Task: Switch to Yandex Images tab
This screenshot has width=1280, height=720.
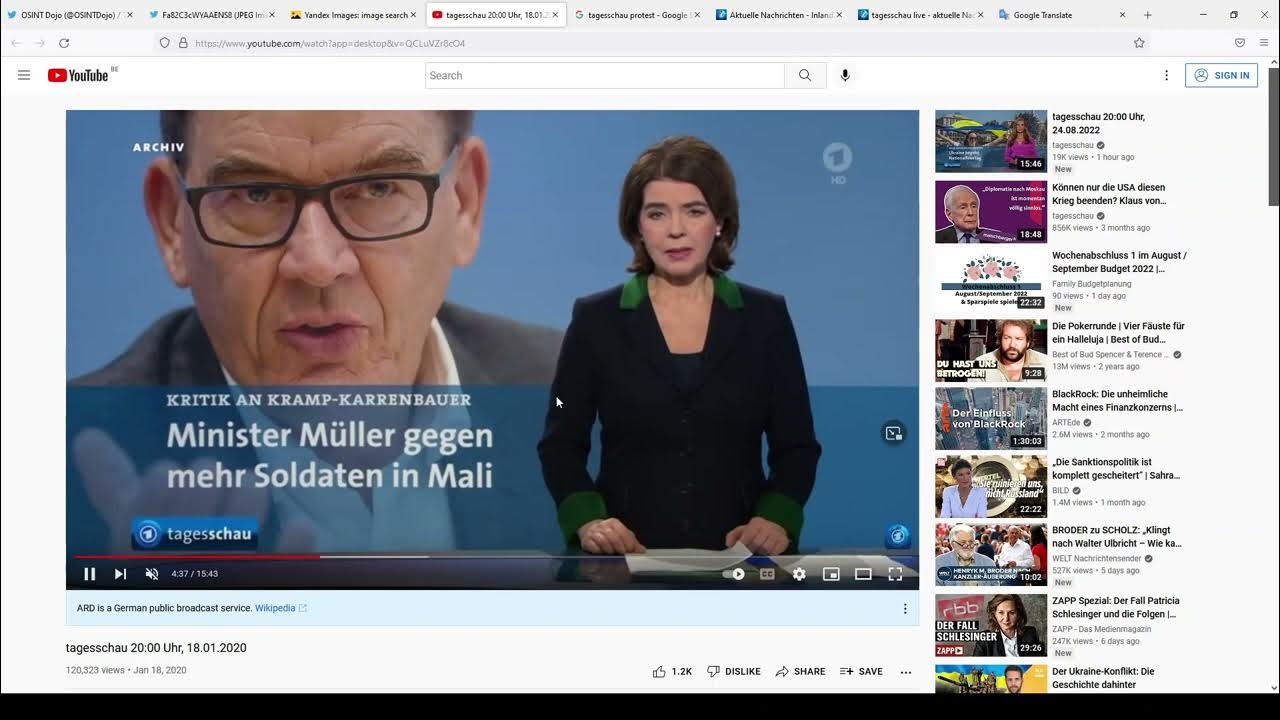Action: click(352, 15)
